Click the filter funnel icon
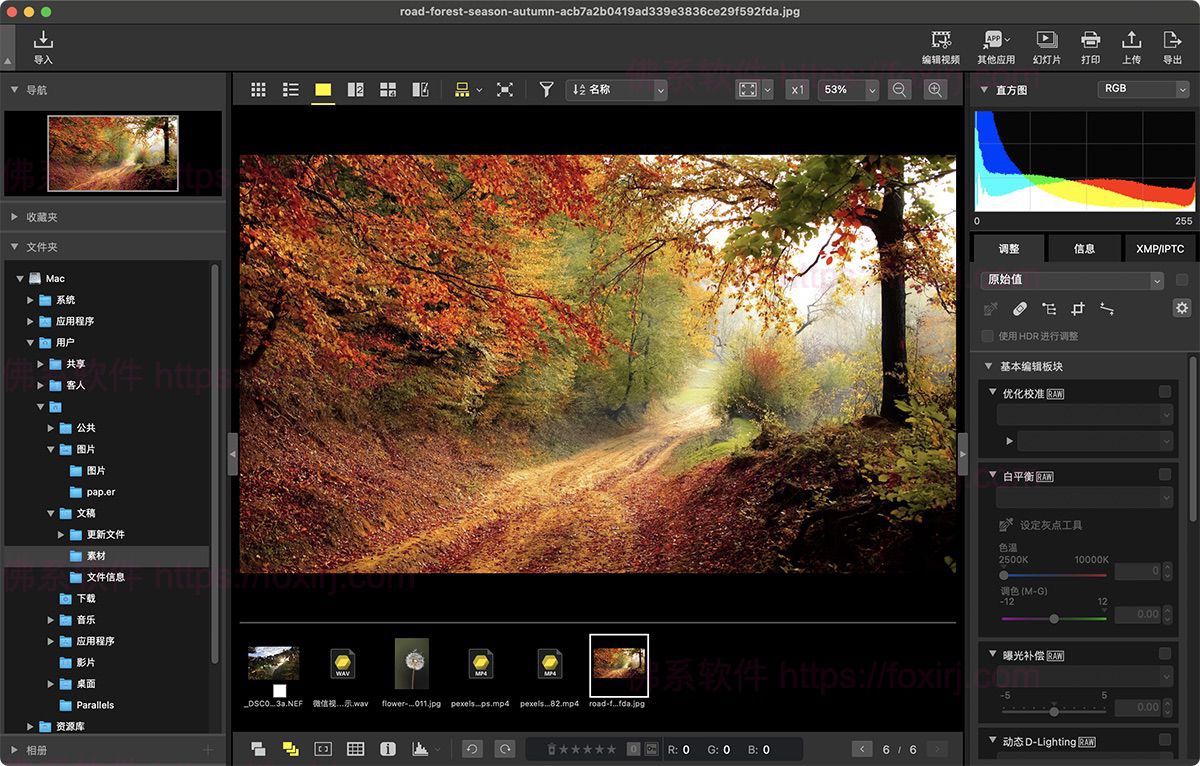The height and width of the screenshot is (766, 1200). [546, 90]
